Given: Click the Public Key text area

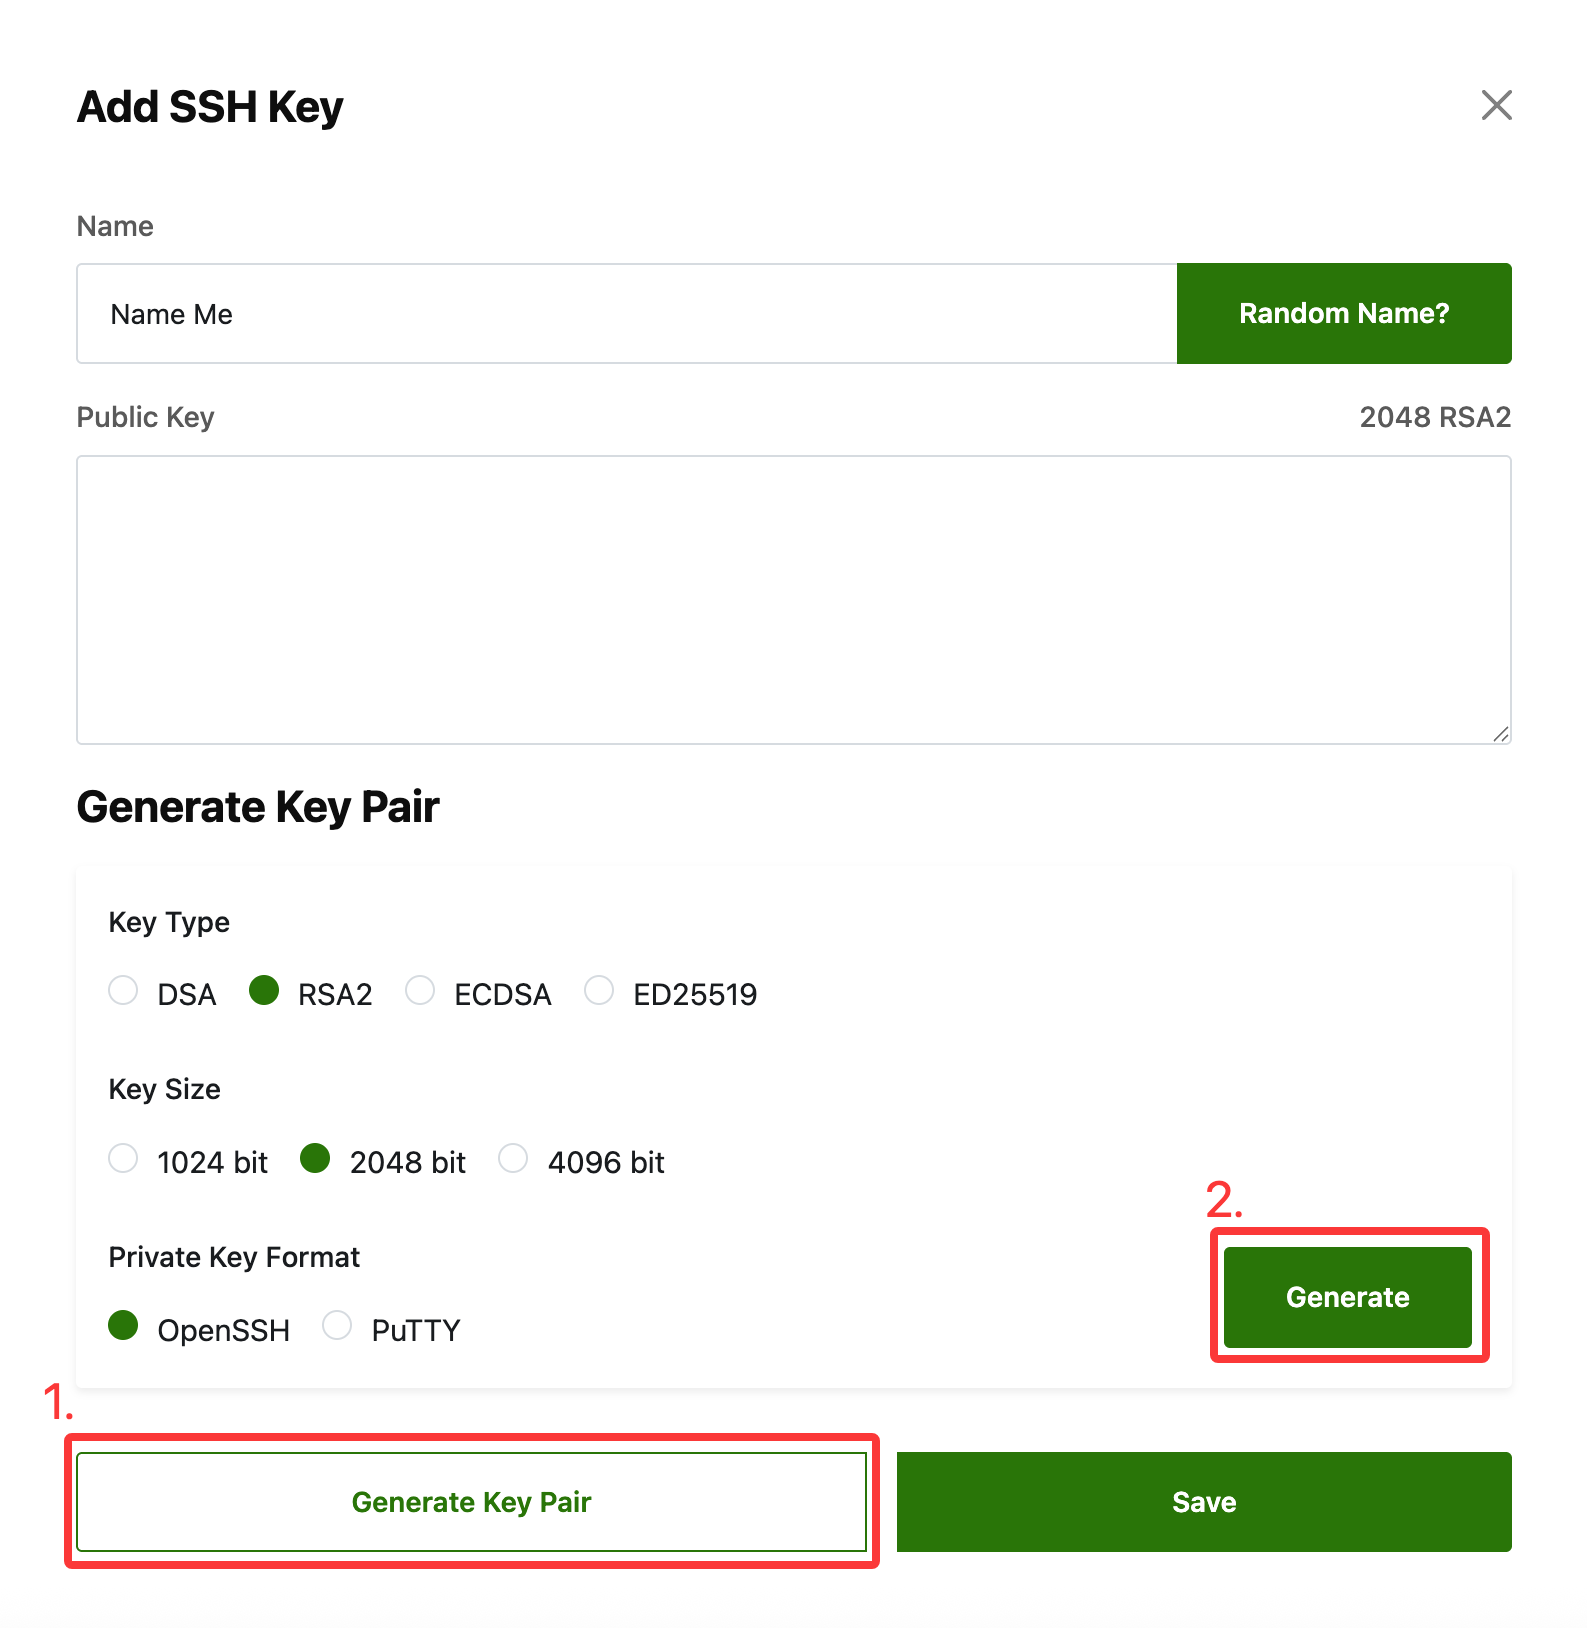Looking at the screenshot, I should 793,599.
